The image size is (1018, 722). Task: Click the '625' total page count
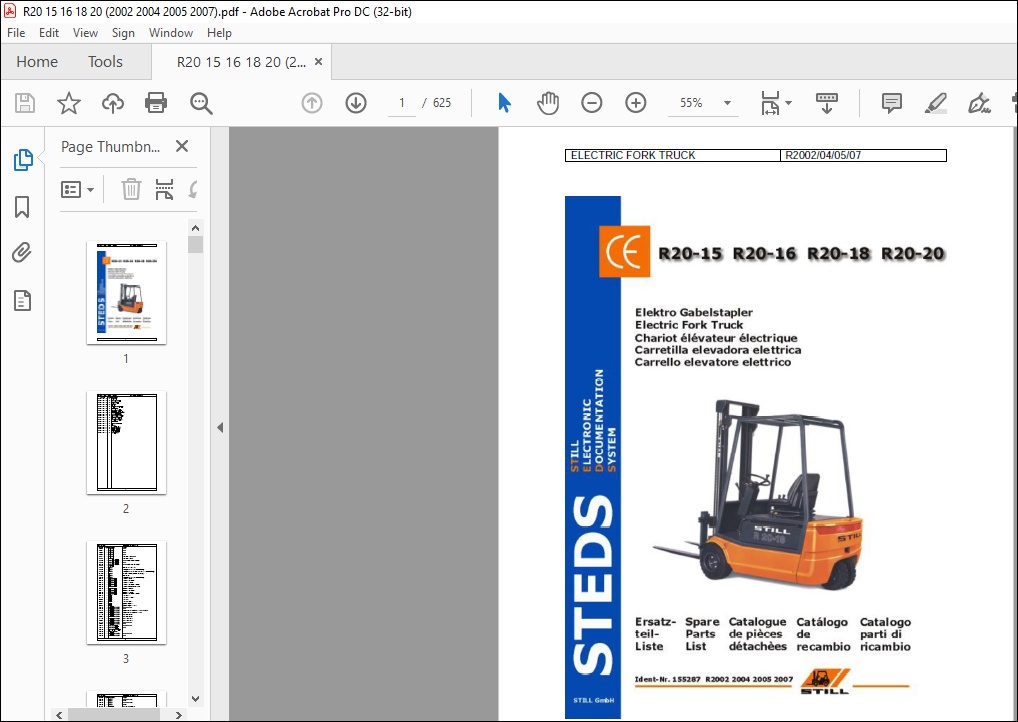point(441,103)
